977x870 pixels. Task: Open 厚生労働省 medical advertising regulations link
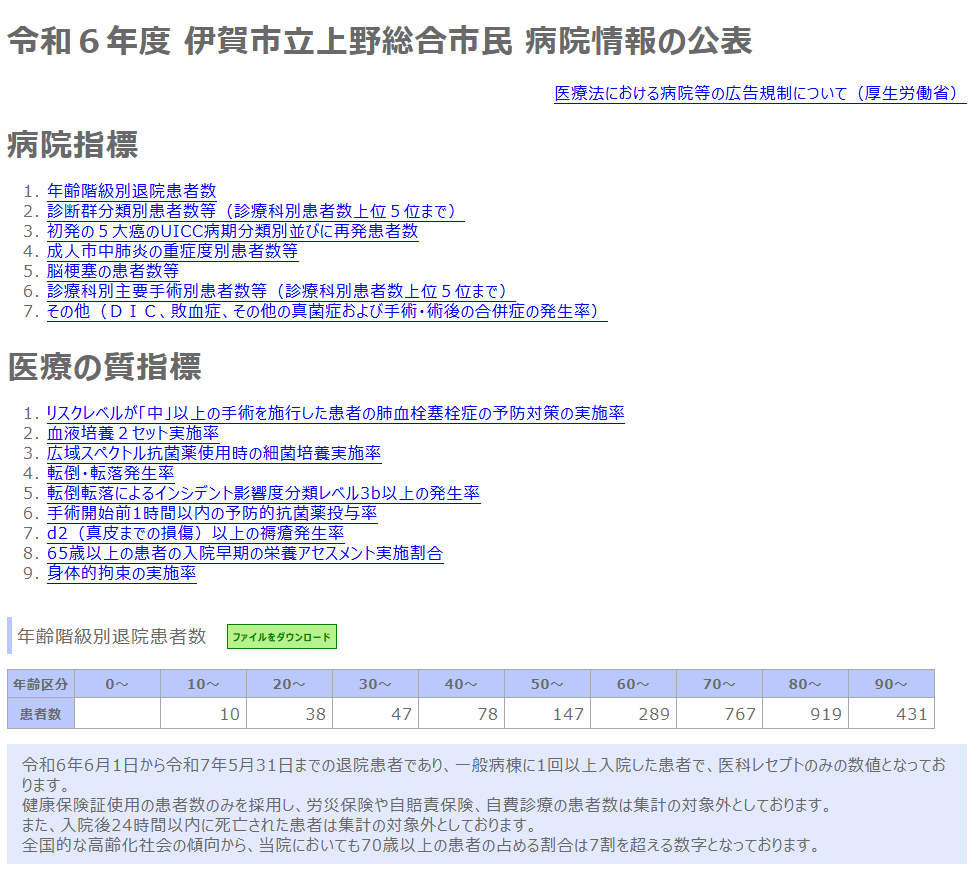760,93
